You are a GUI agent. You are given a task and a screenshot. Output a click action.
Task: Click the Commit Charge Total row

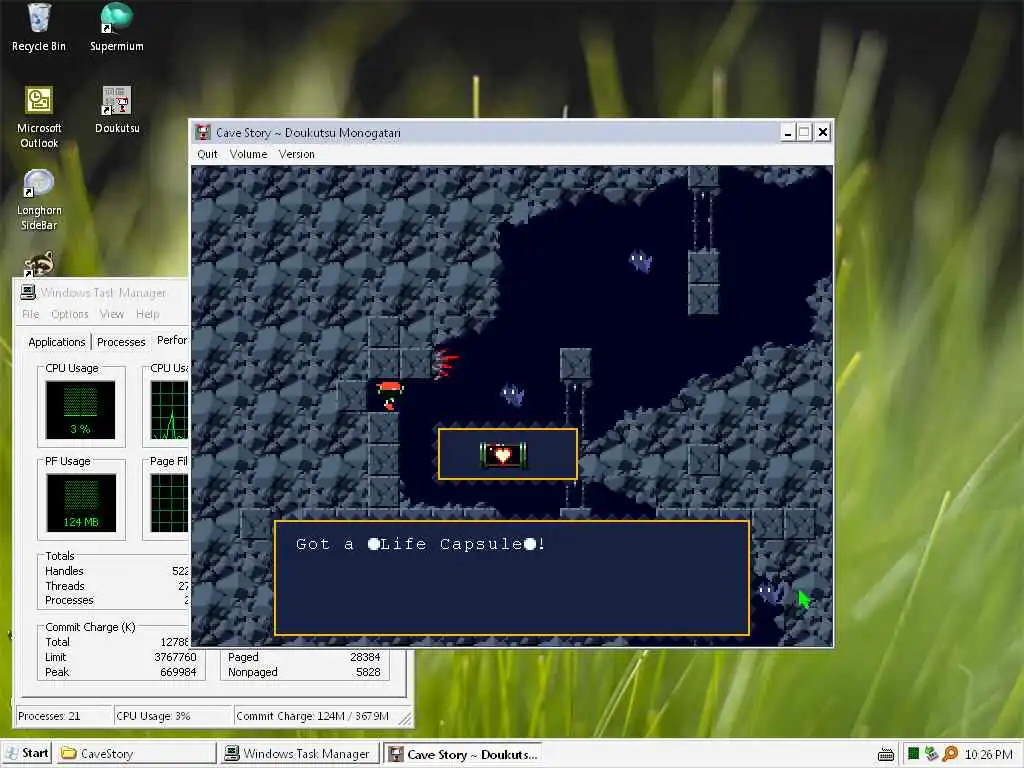116,642
